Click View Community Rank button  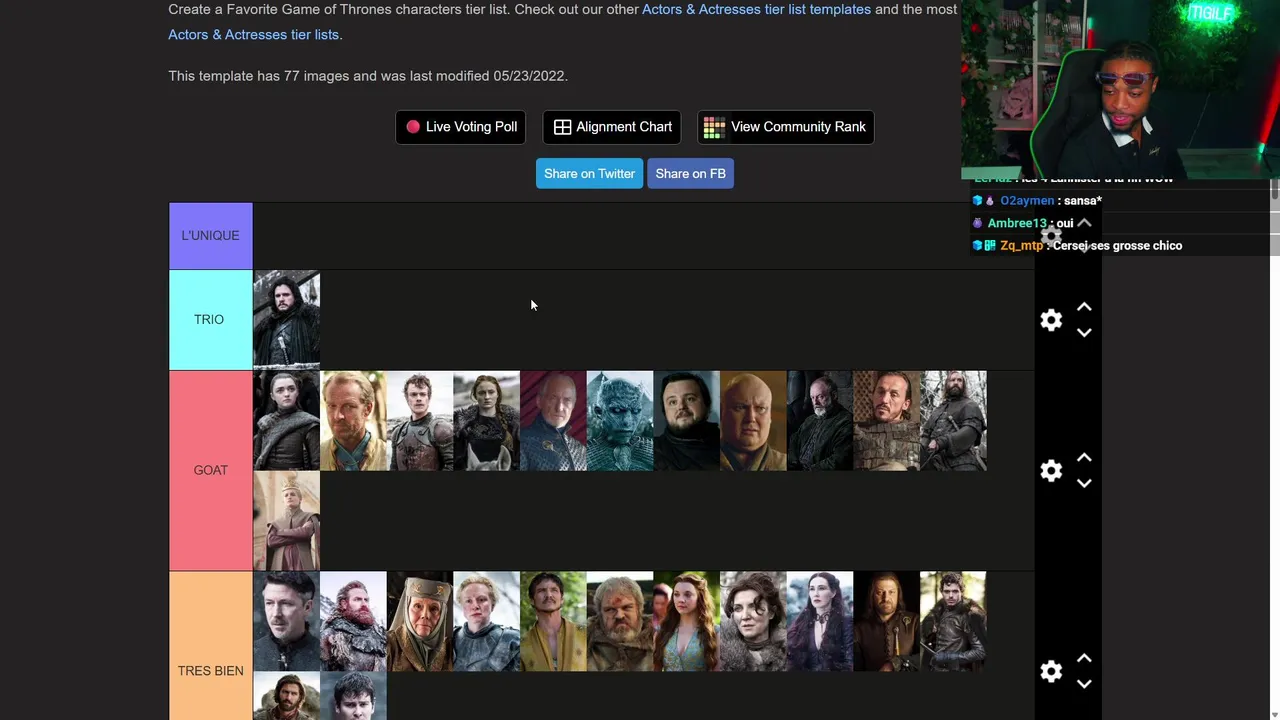(785, 127)
